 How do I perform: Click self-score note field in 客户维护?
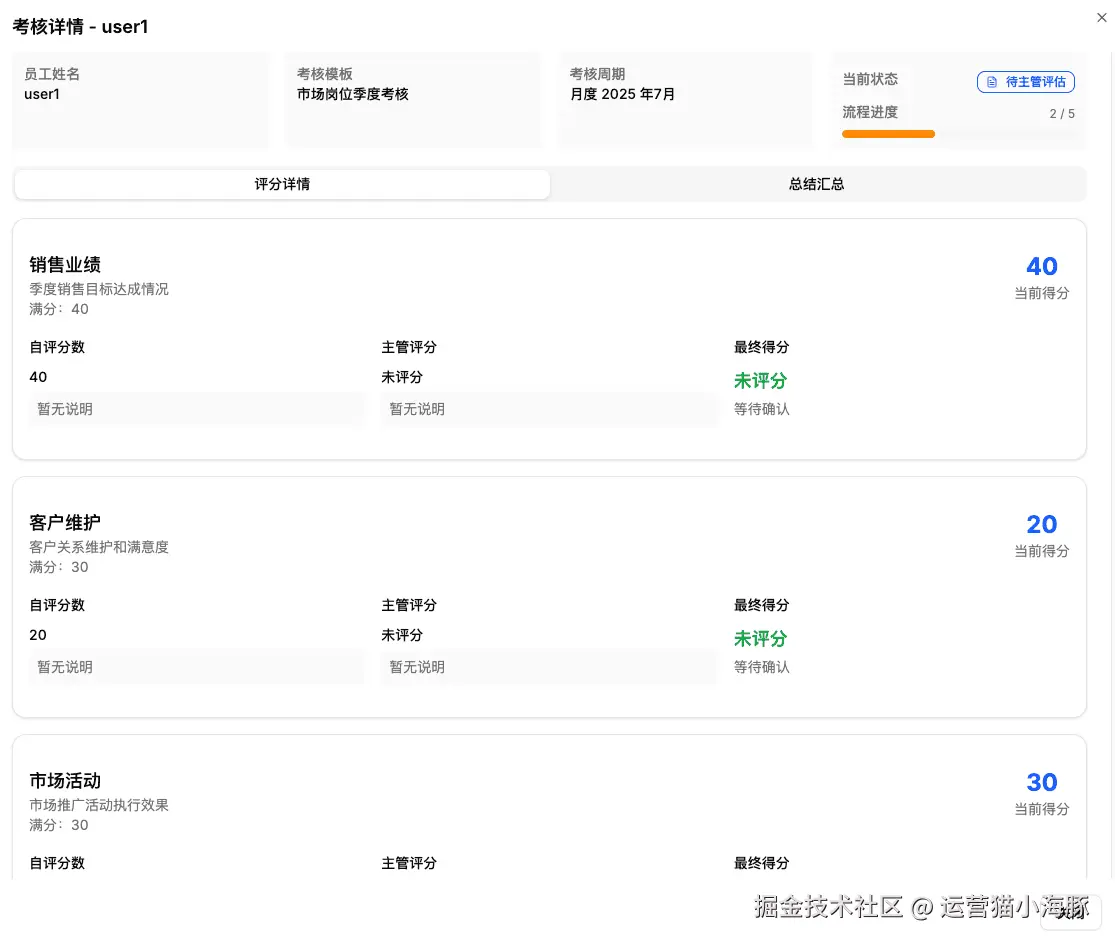coord(196,667)
